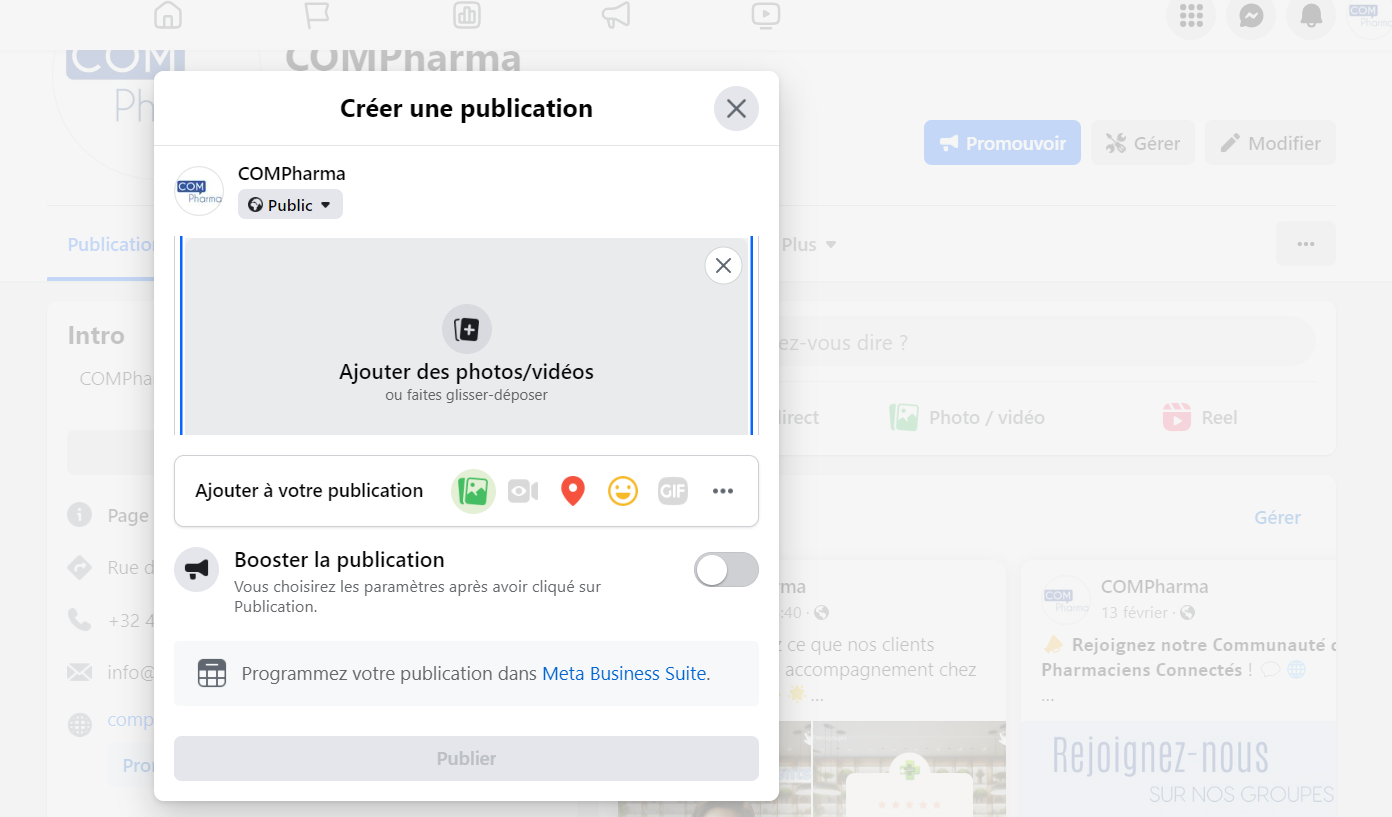The image size is (1392, 817).
Task: Open the apps grid menu icon
Action: point(1191,16)
